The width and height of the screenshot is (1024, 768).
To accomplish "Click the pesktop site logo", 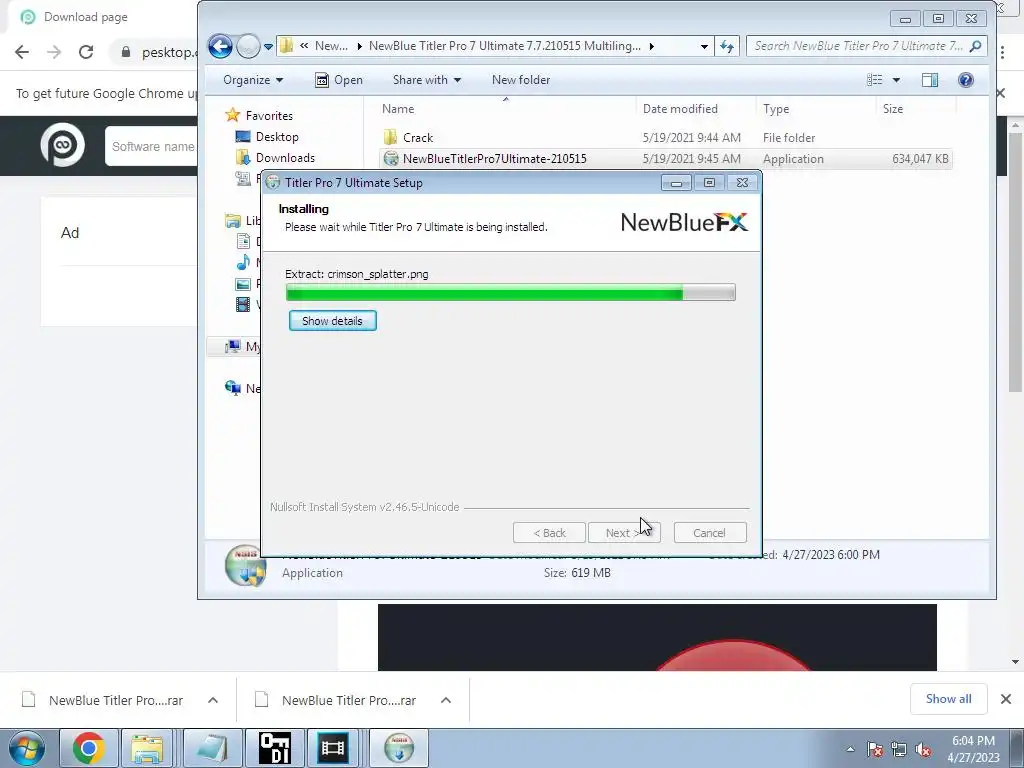I will 63,144.
